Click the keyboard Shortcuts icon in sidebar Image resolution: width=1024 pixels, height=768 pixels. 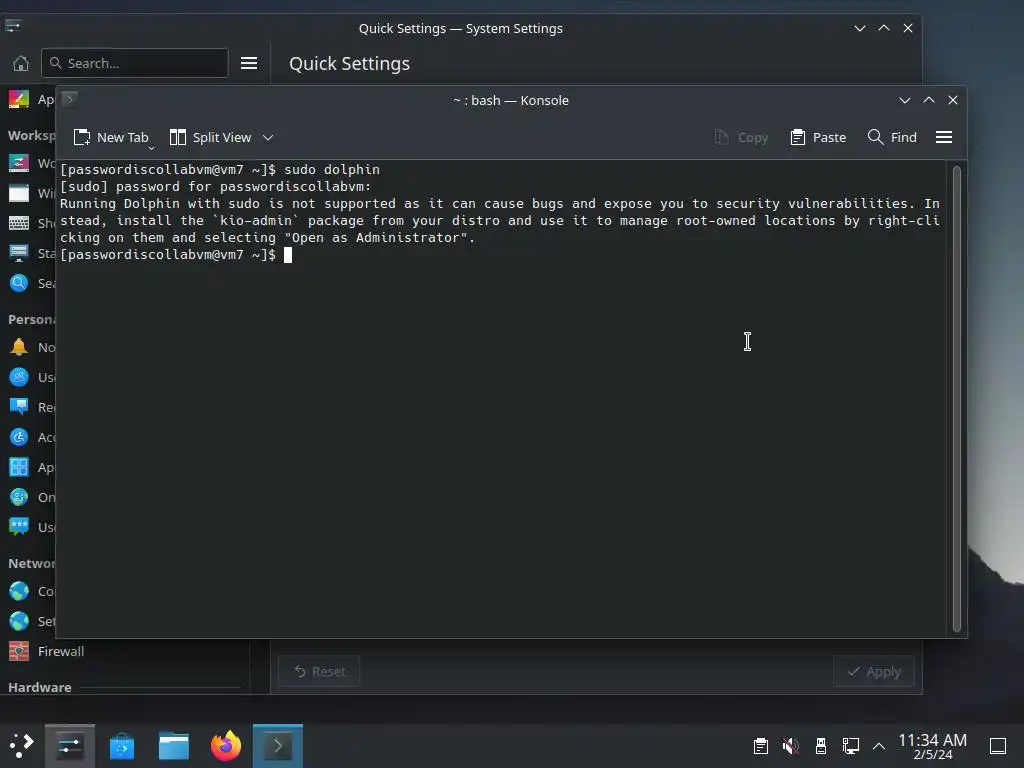[x=19, y=223]
